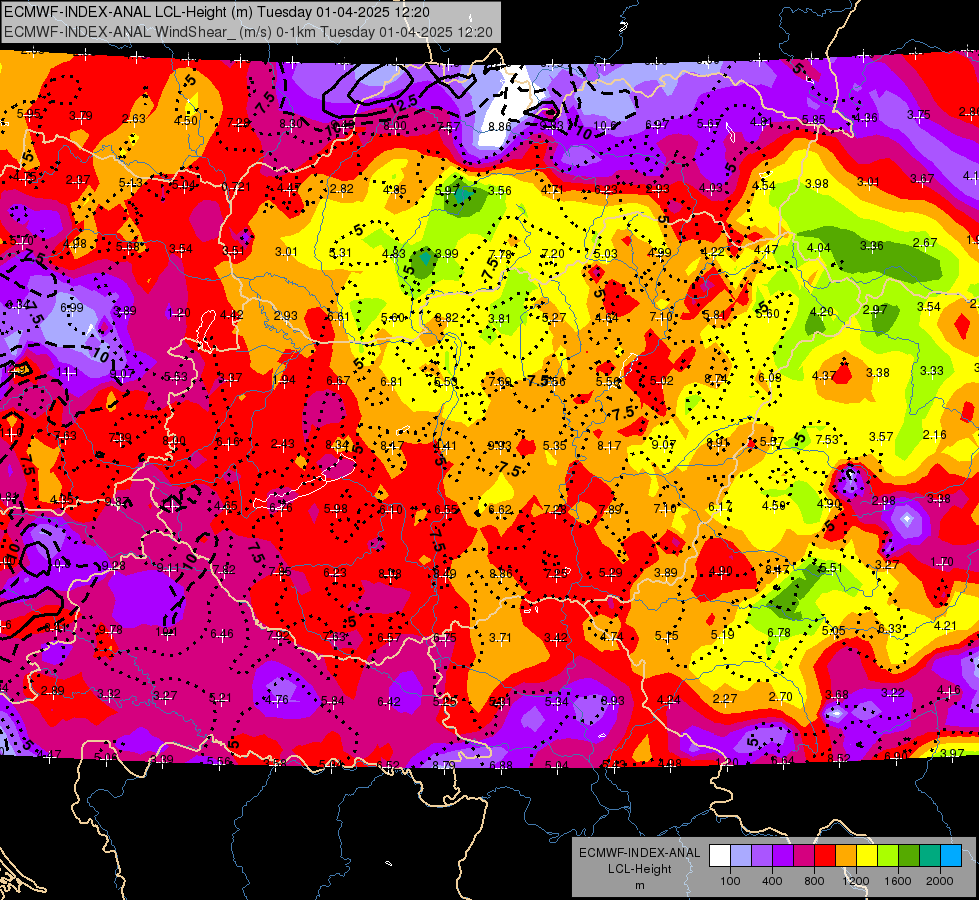The image size is (979, 900).
Task: Click the wind shear value 6.99
Action: point(72,307)
